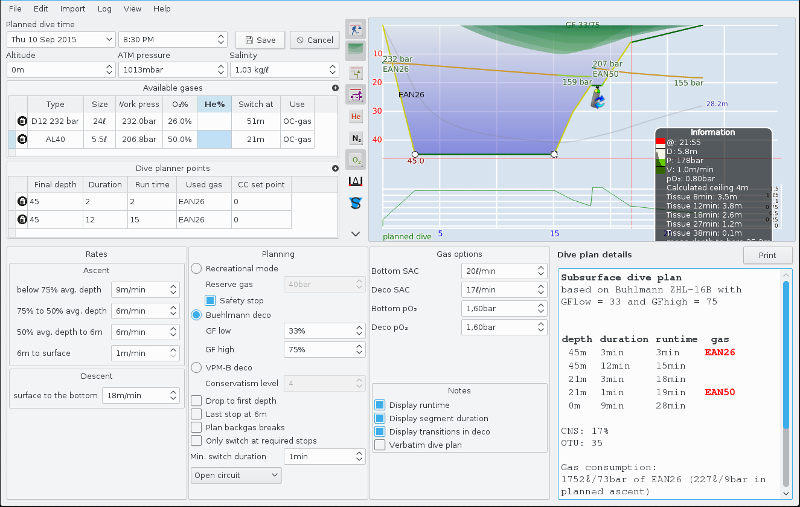This screenshot has height=507, width=800.
Task: Enable VPM-B deco option
Action: tap(196, 367)
